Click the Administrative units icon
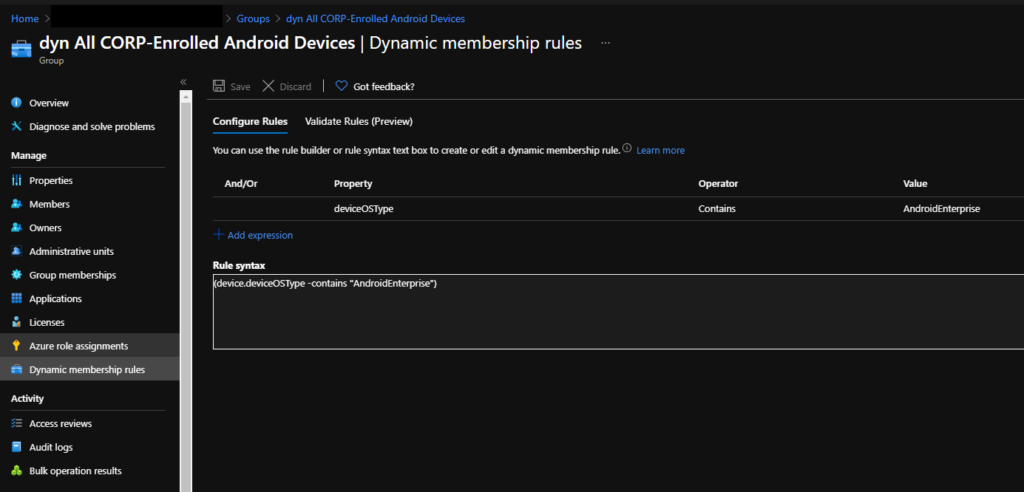Screen dimensions: 1024x492 [x=17, y=251]
